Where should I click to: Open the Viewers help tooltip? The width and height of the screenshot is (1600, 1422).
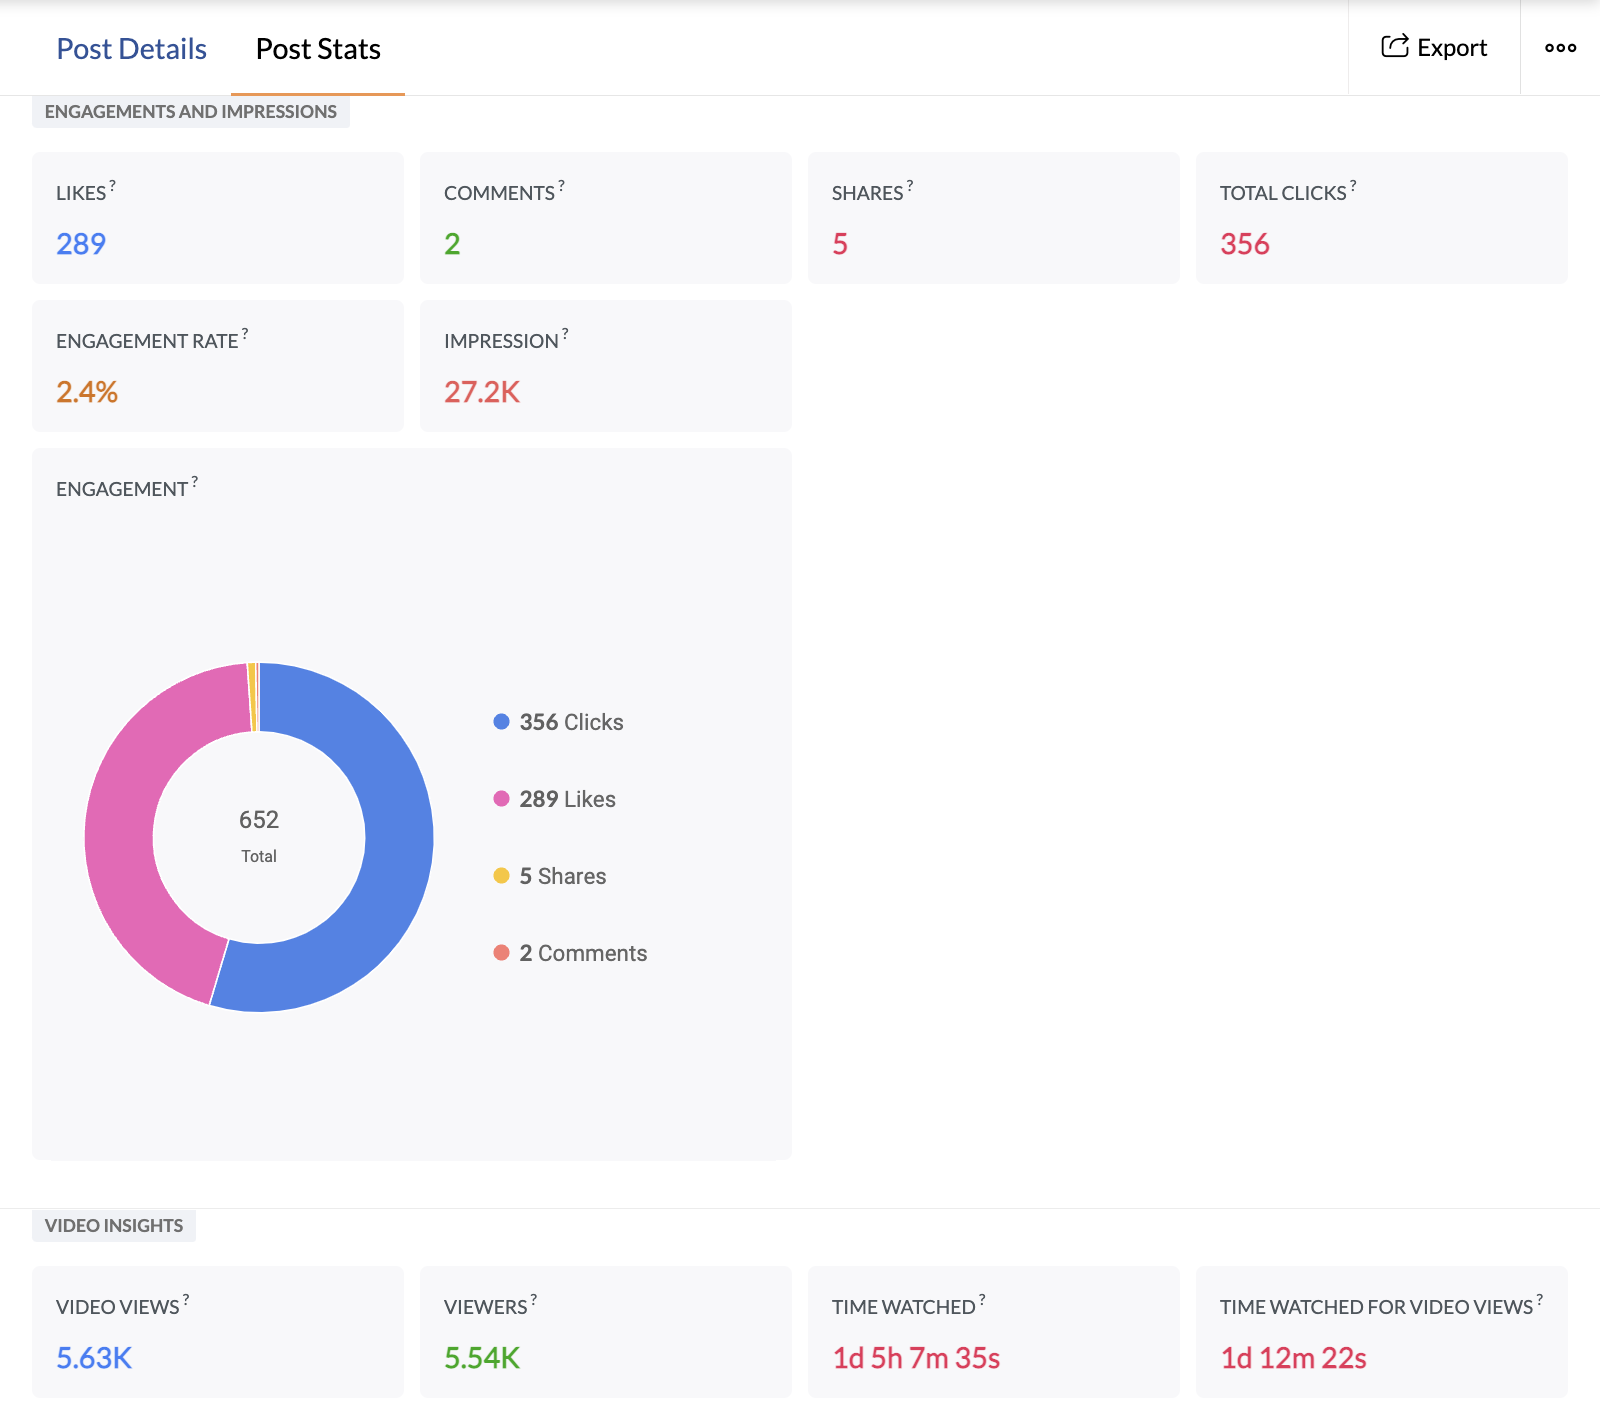point(534,1299)
